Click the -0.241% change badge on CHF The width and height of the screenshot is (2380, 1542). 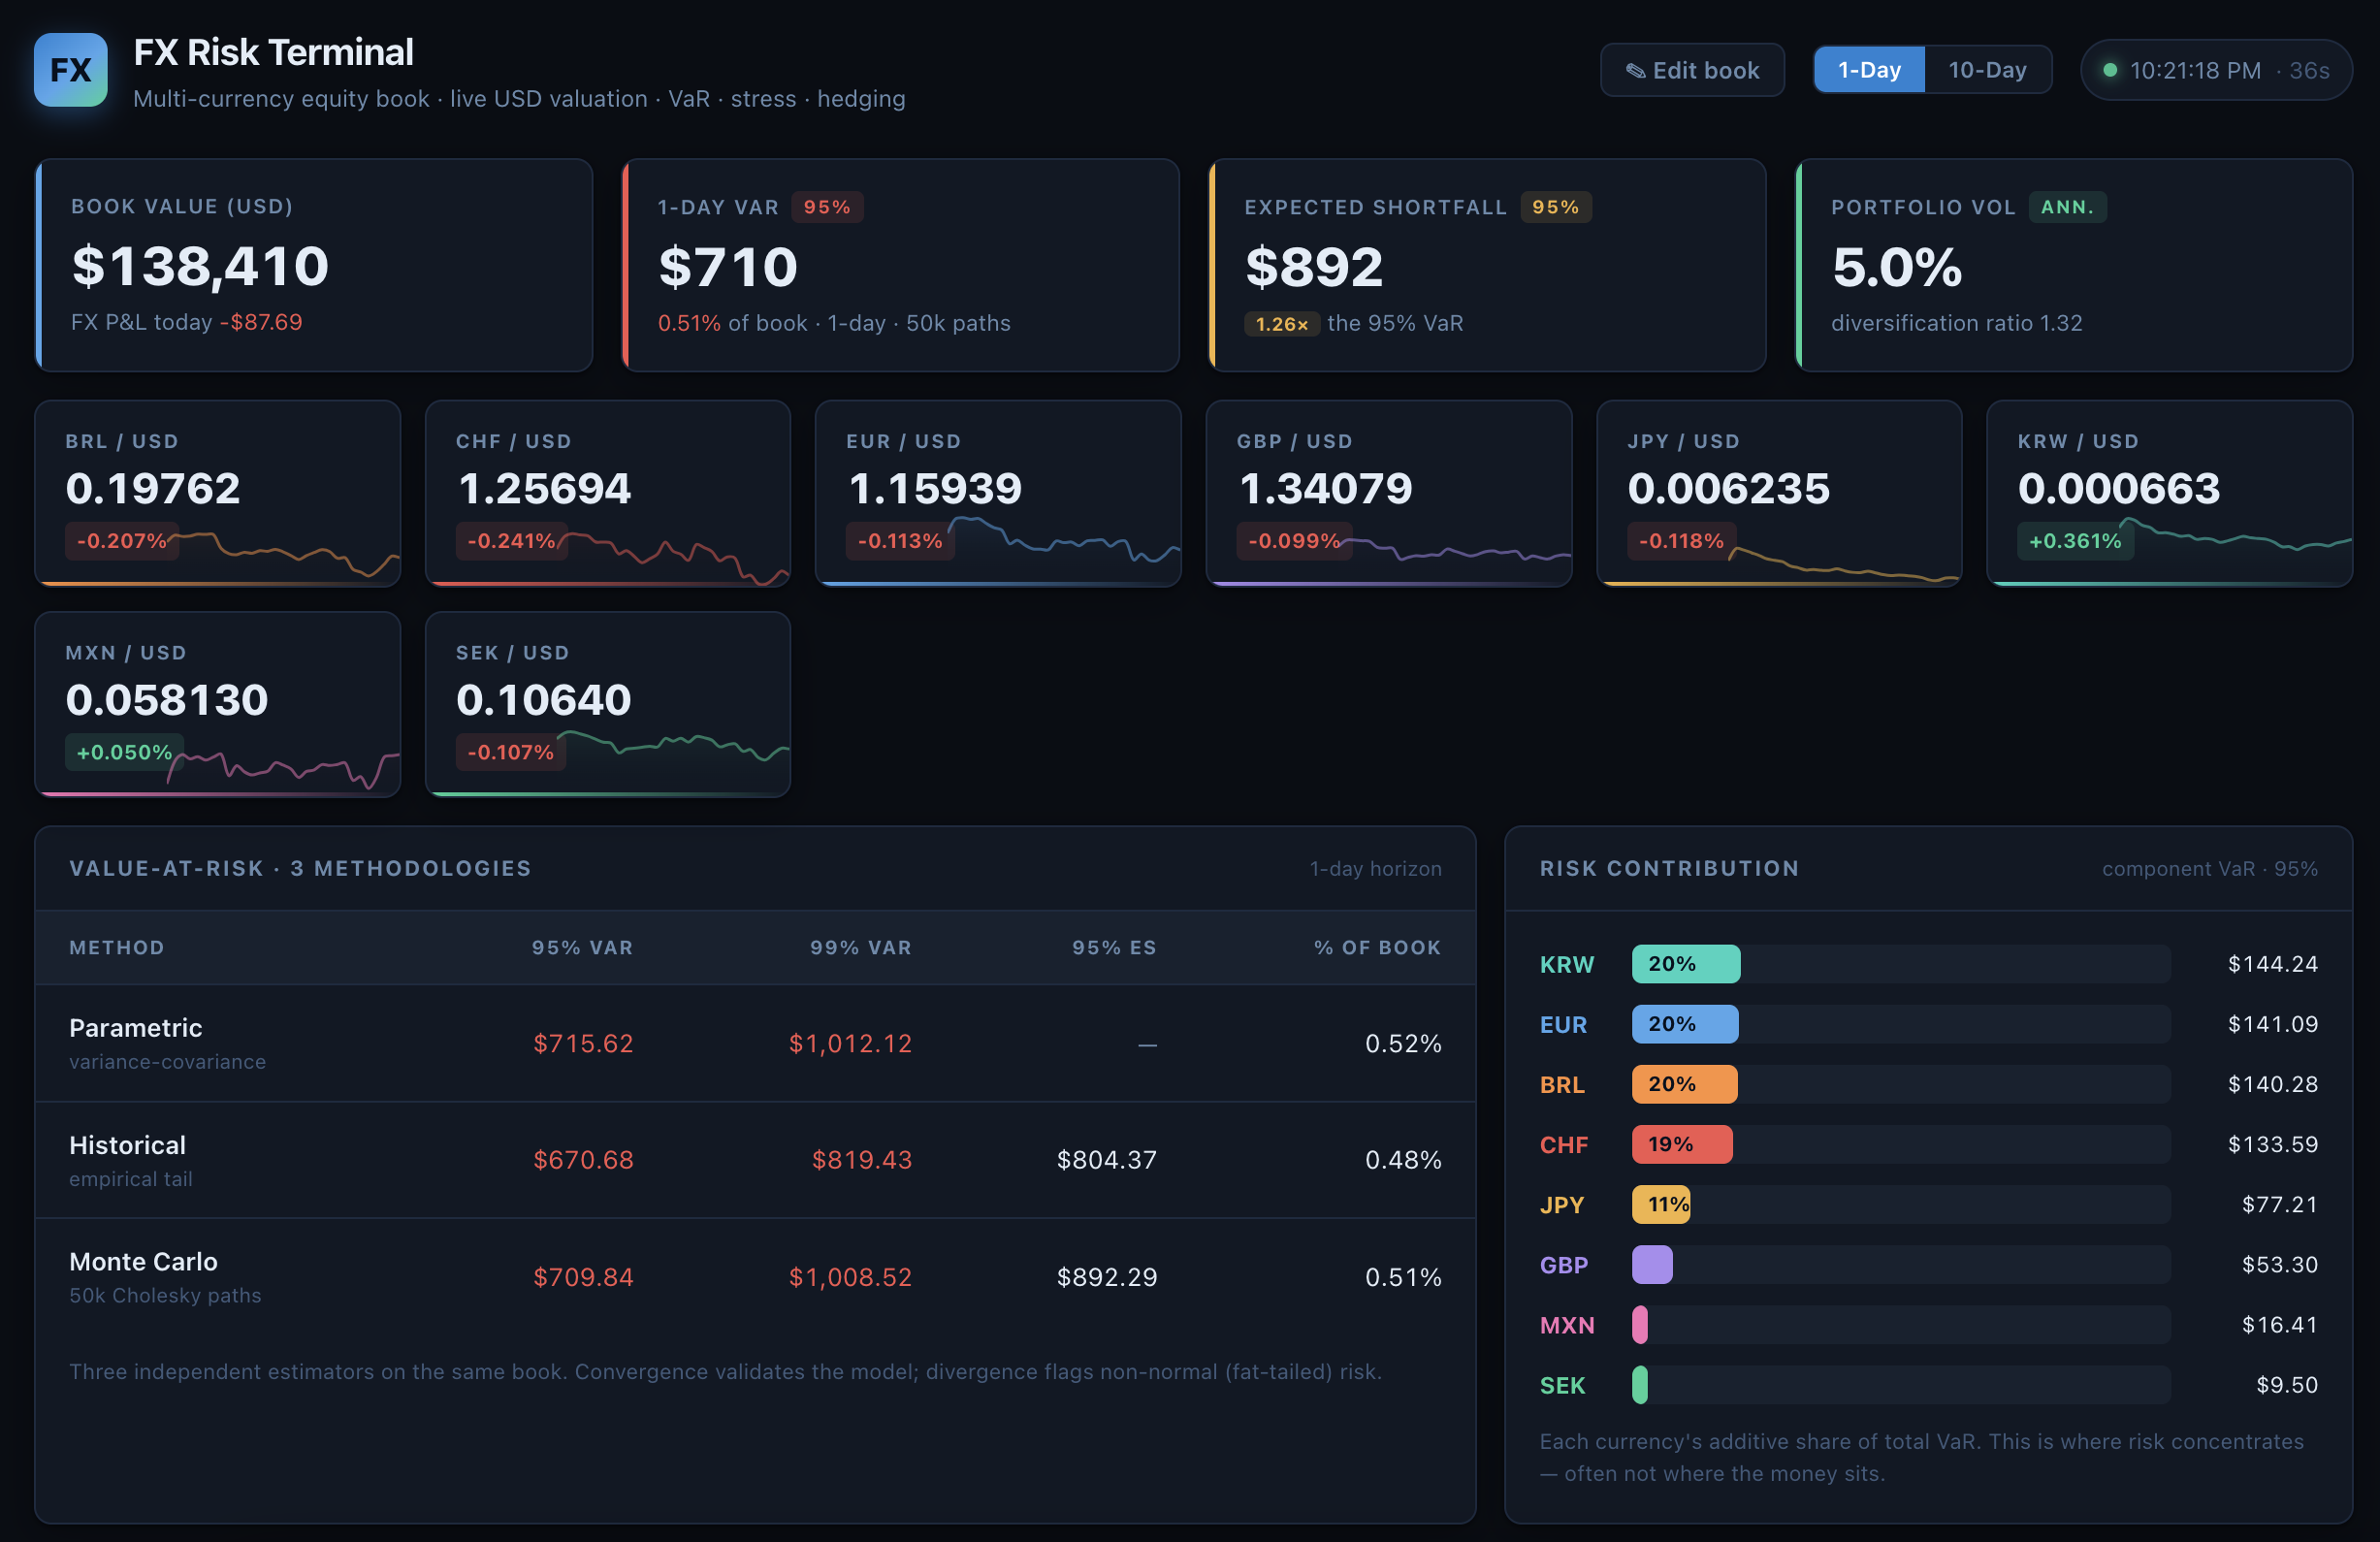click(512, 541)
